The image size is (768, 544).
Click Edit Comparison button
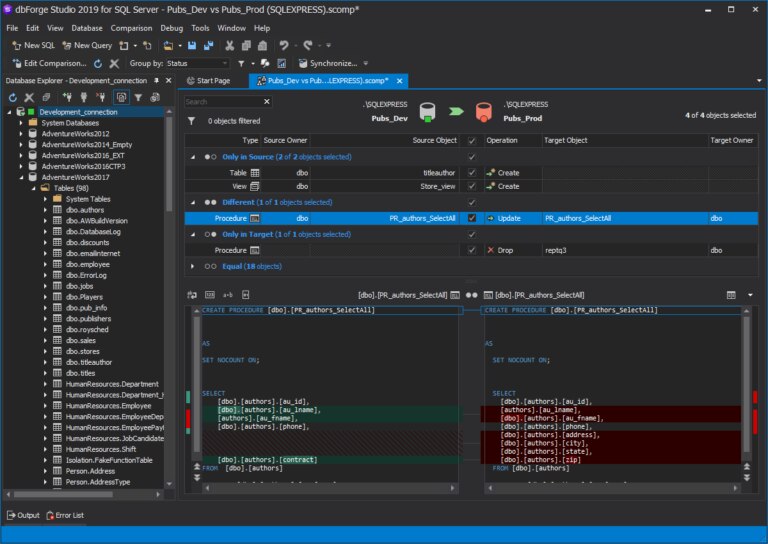click(49, 63)
